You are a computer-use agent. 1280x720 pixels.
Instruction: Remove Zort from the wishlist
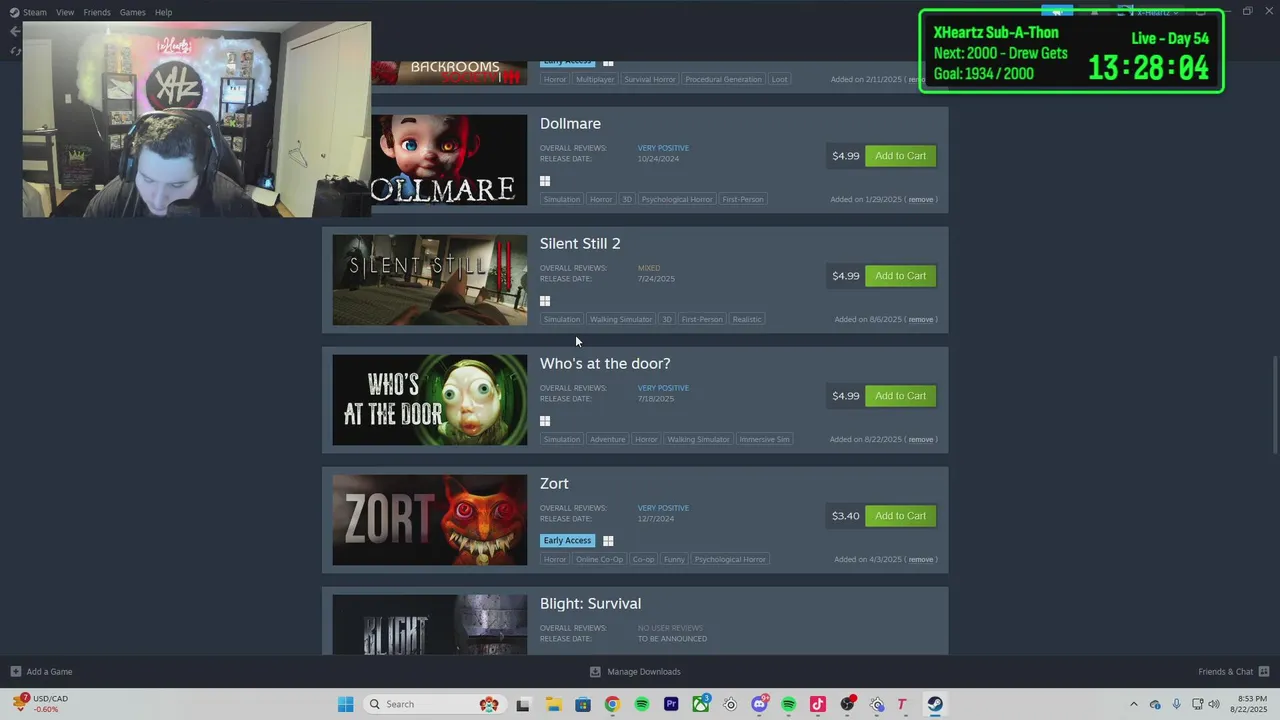[x=921, y=559]
